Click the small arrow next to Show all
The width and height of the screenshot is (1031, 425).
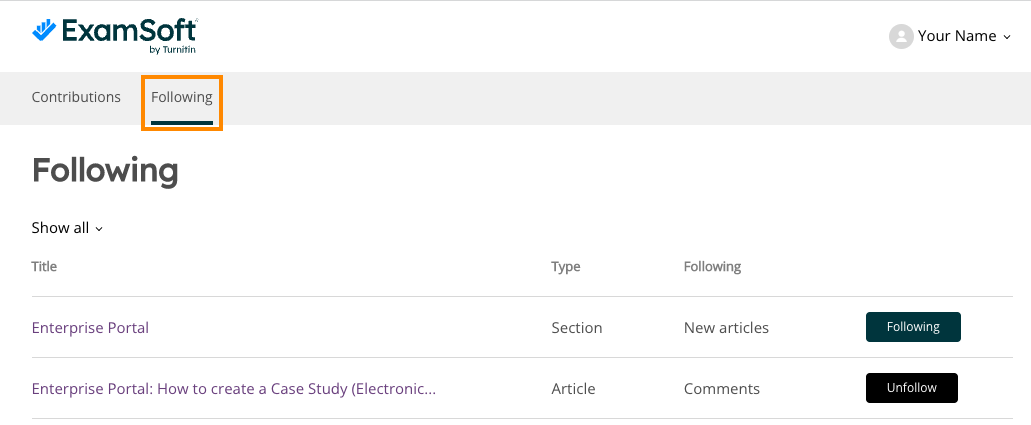click(x=99, y=229)
